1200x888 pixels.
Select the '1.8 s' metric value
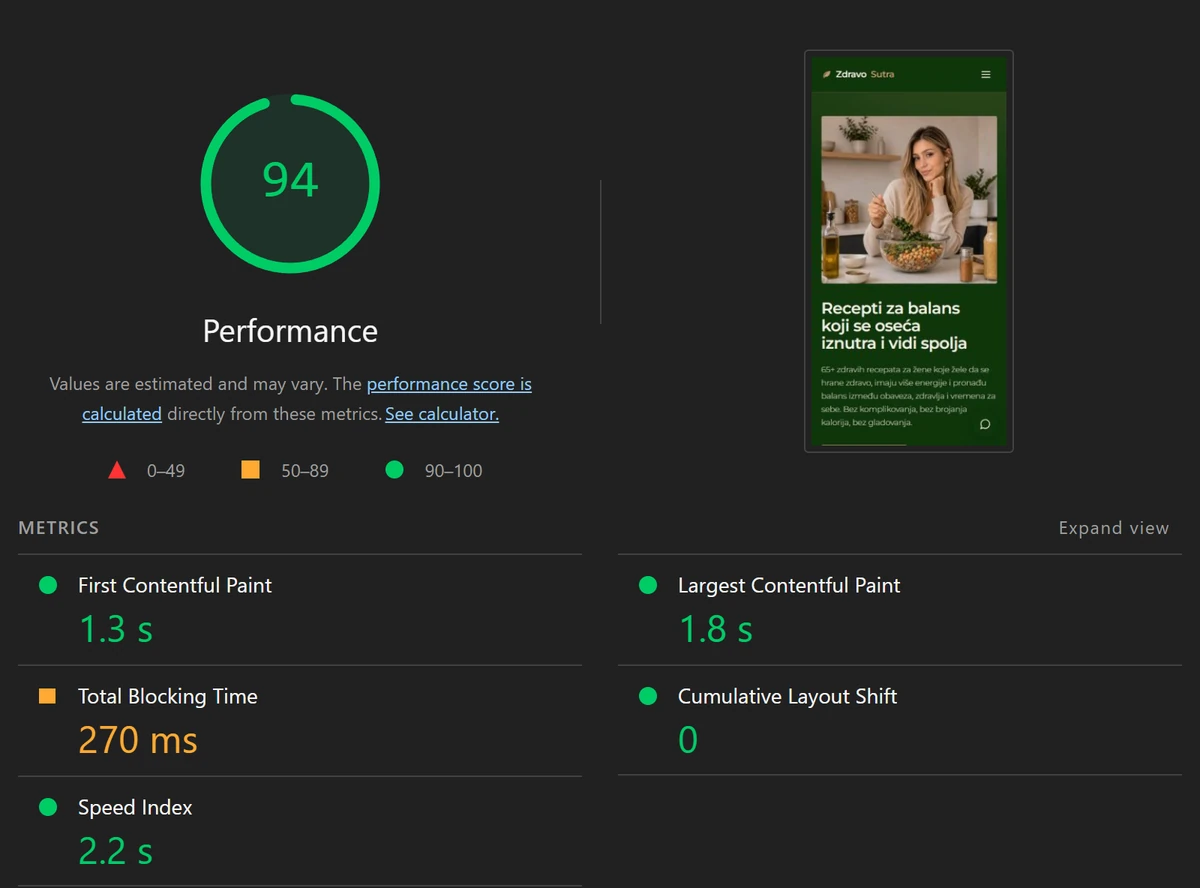(716, 629)
